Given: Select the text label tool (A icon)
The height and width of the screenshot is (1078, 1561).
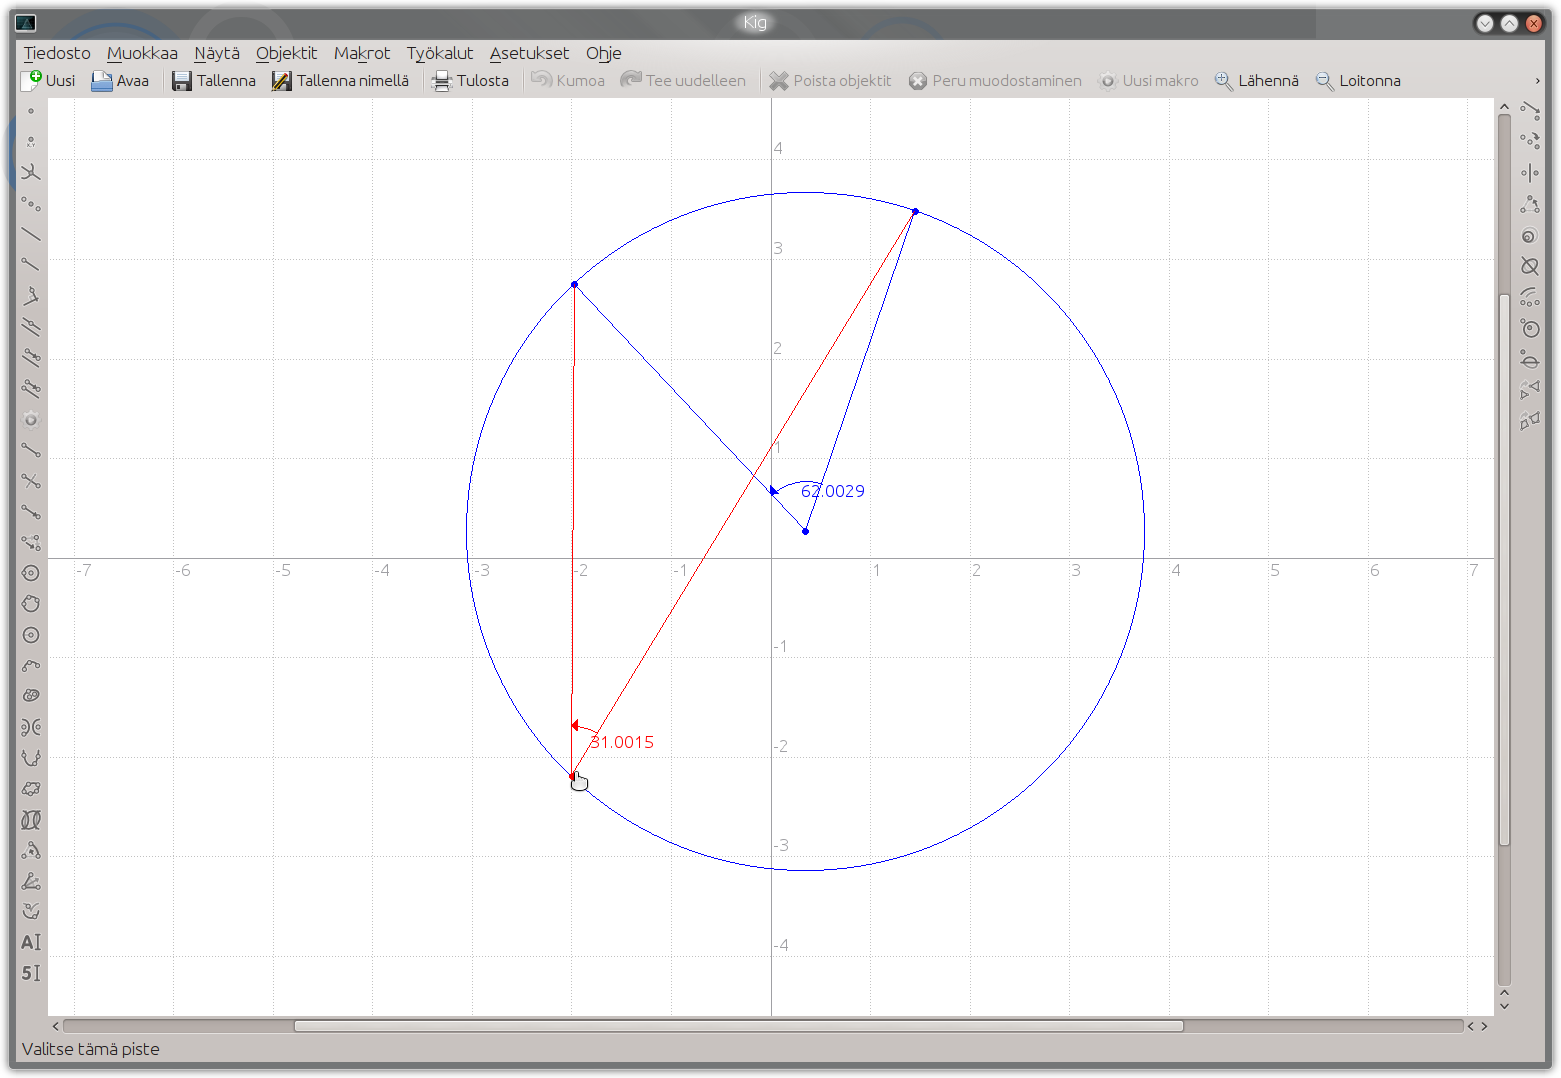Looking at the screenshot, I should pyautogui.click(x=31, y=942).
